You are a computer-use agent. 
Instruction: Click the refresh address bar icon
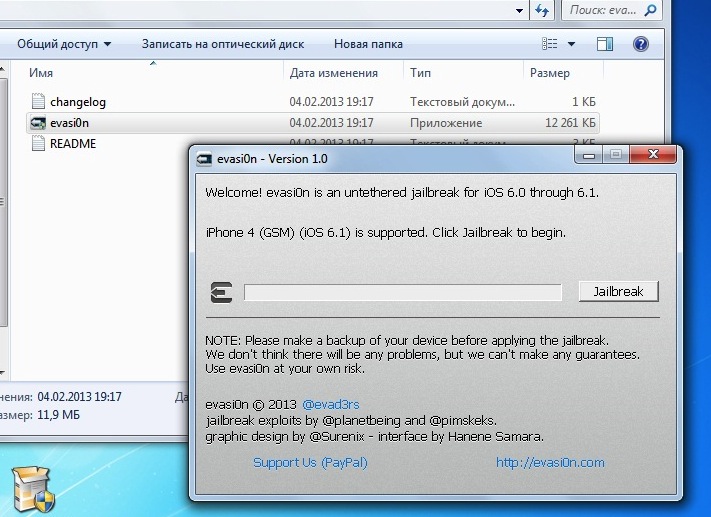click(542, 10)
